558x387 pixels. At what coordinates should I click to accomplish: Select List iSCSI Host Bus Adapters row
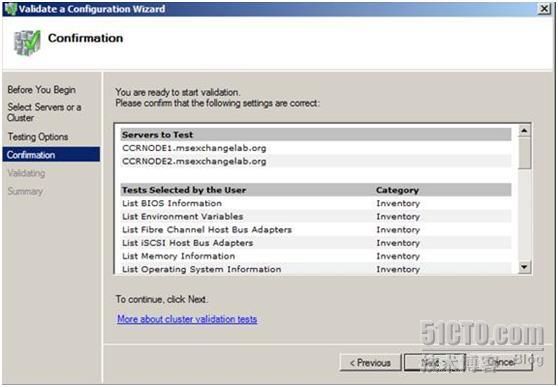click(x=316, y=243)
